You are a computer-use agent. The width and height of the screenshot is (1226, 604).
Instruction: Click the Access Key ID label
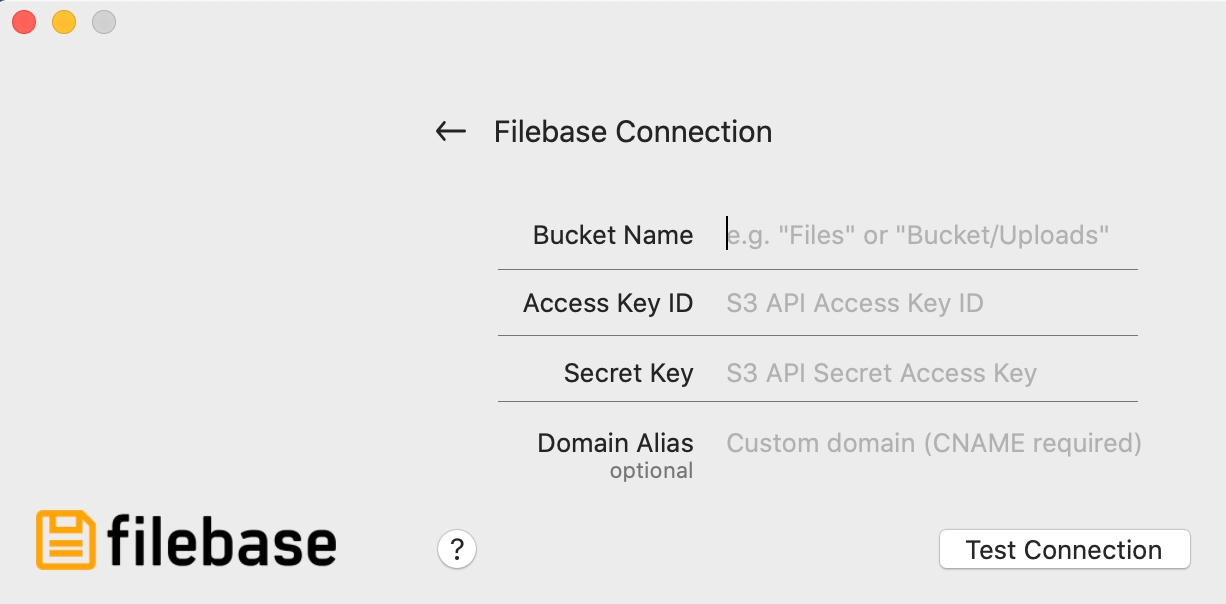pyautogui.click(x=608, y=303)
